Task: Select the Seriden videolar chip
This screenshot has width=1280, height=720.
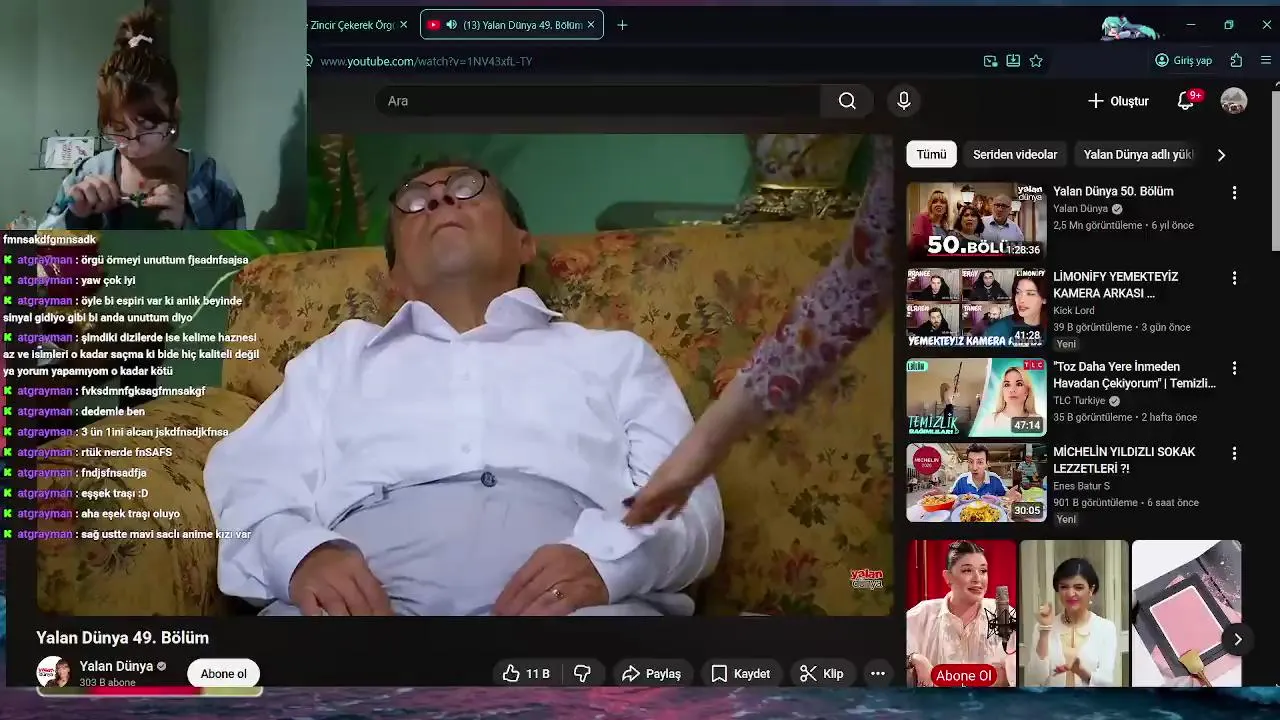Action: click(1015, 155)
